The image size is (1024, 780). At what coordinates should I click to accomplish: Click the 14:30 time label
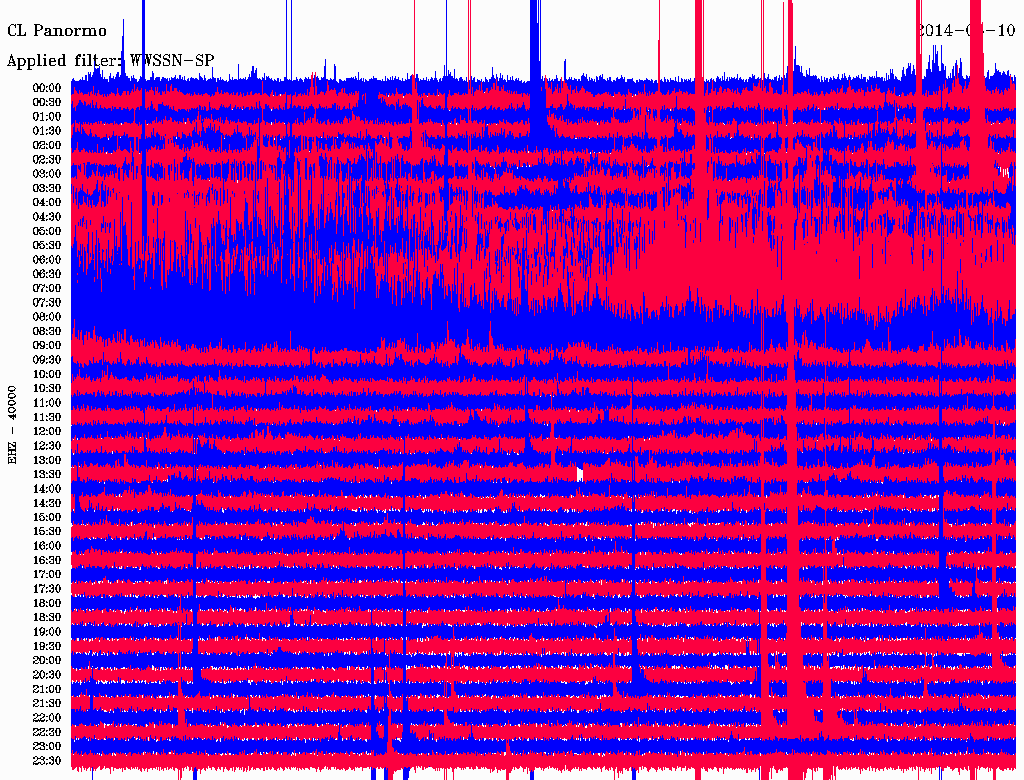47,503
